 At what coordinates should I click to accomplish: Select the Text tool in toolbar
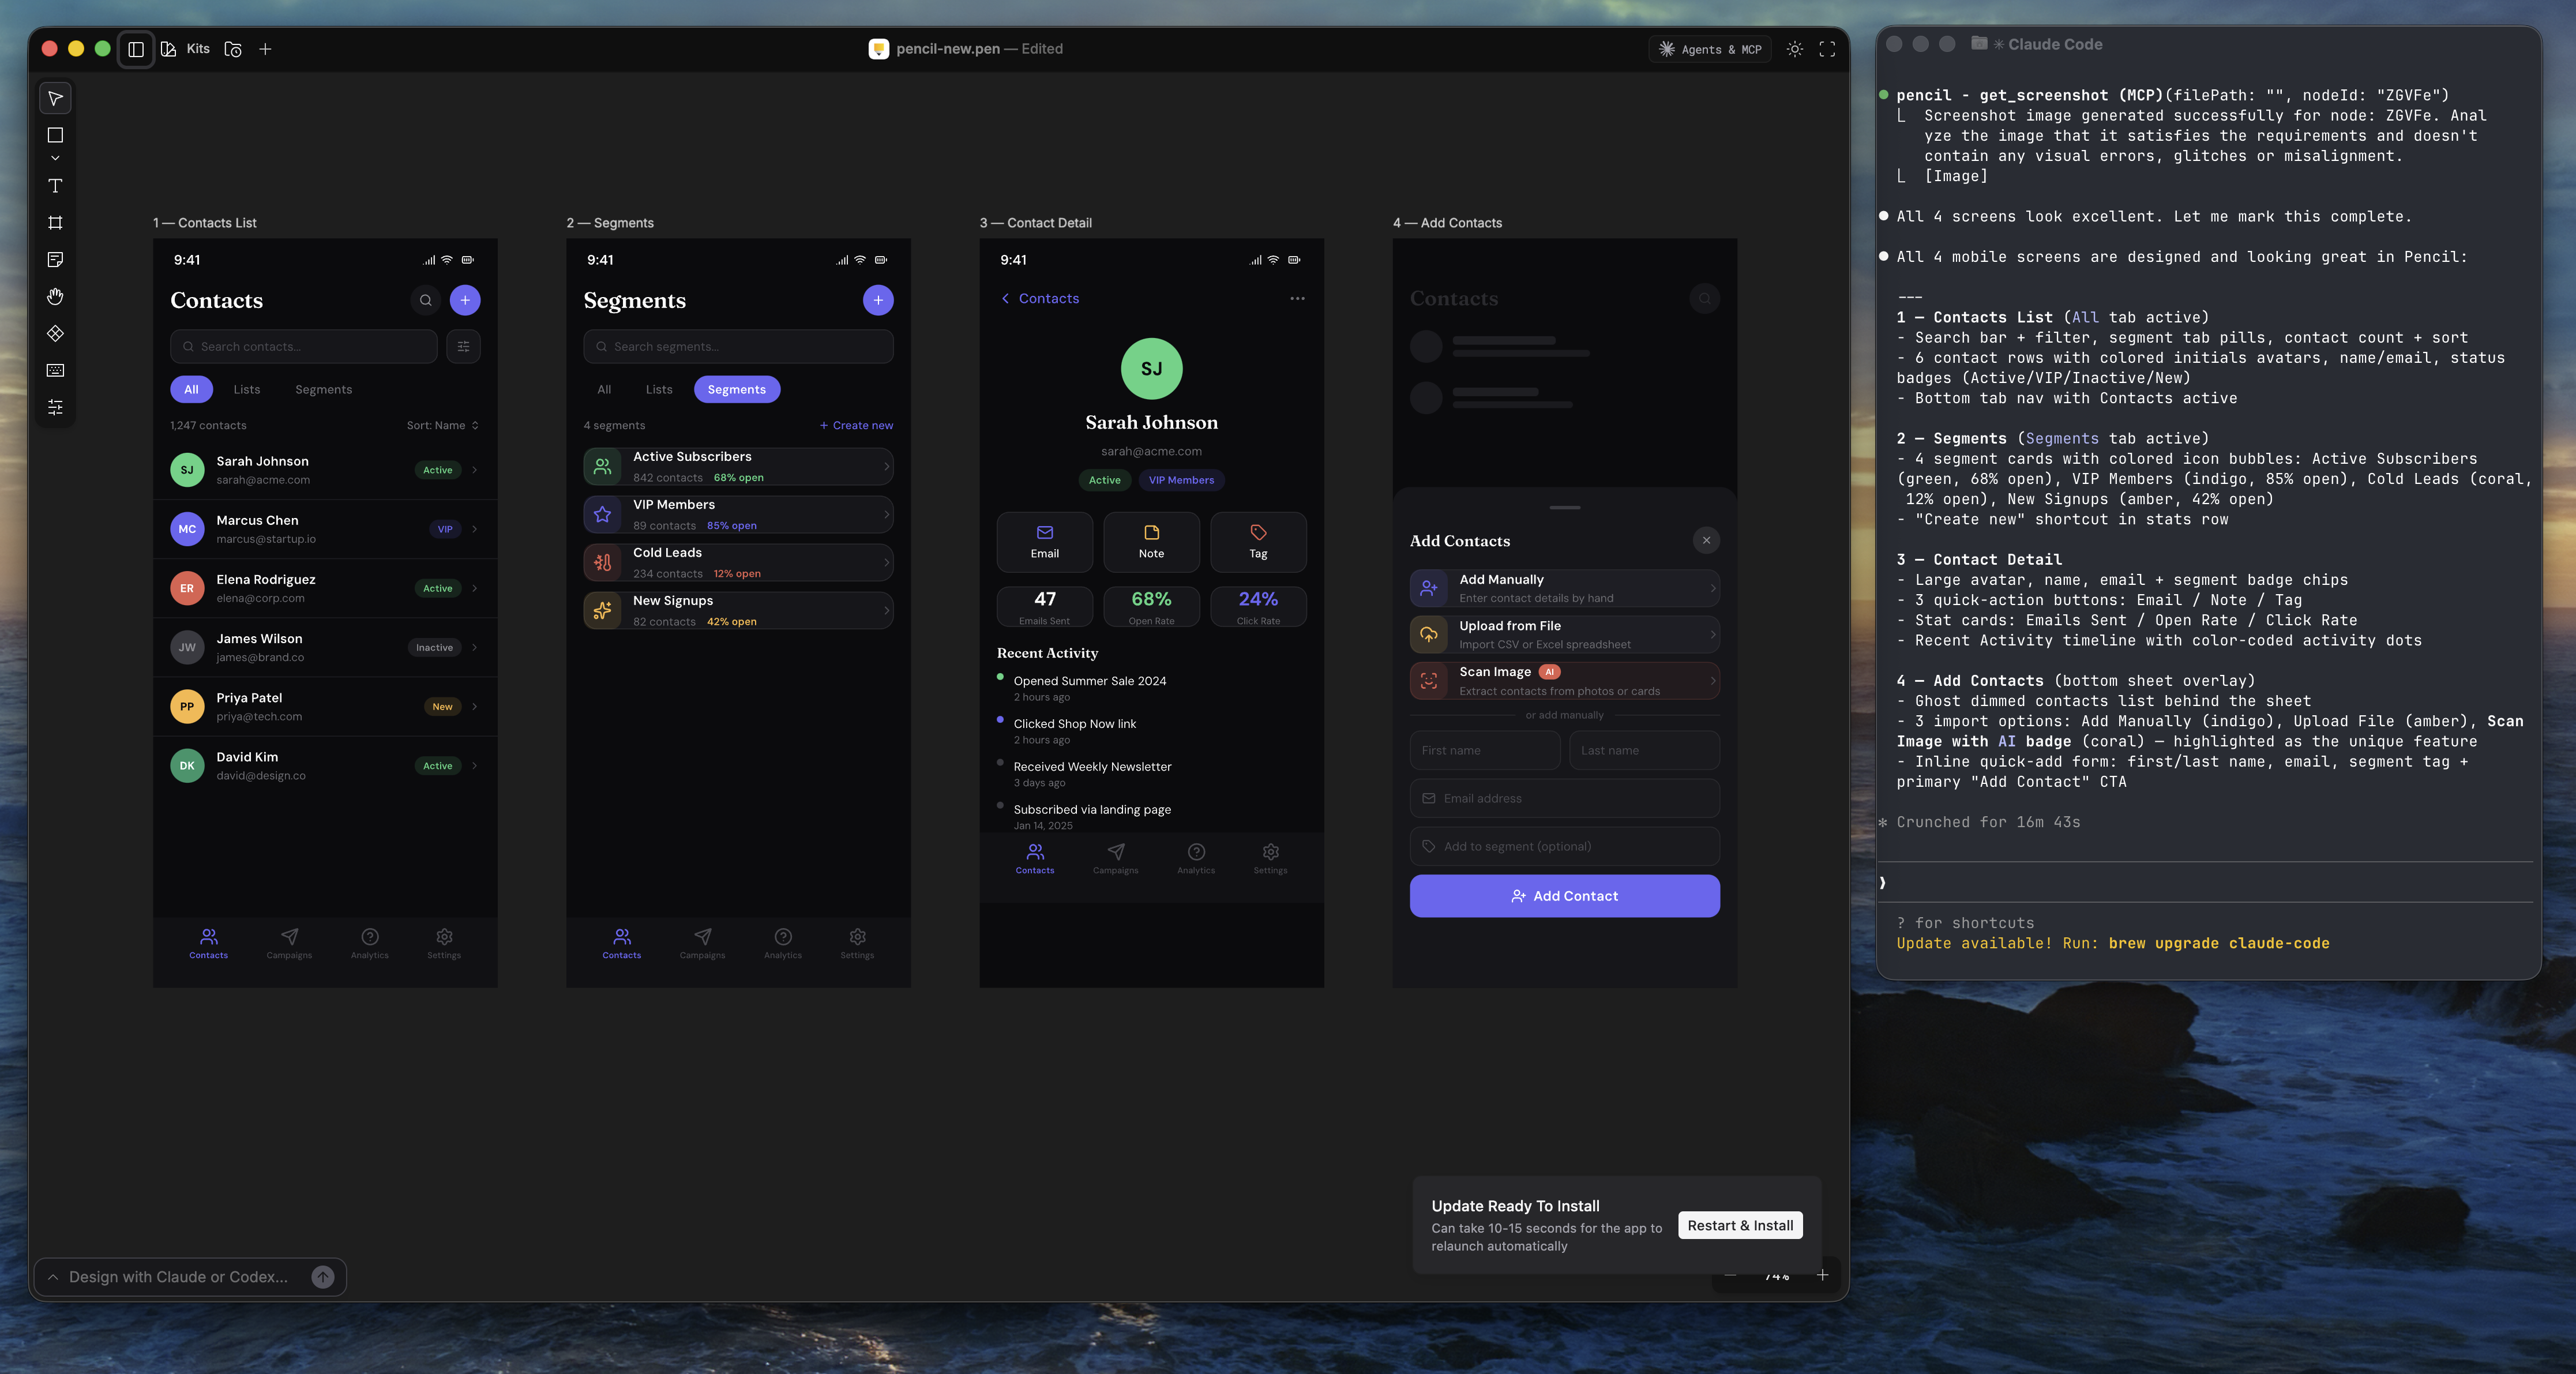coord(55,186)
